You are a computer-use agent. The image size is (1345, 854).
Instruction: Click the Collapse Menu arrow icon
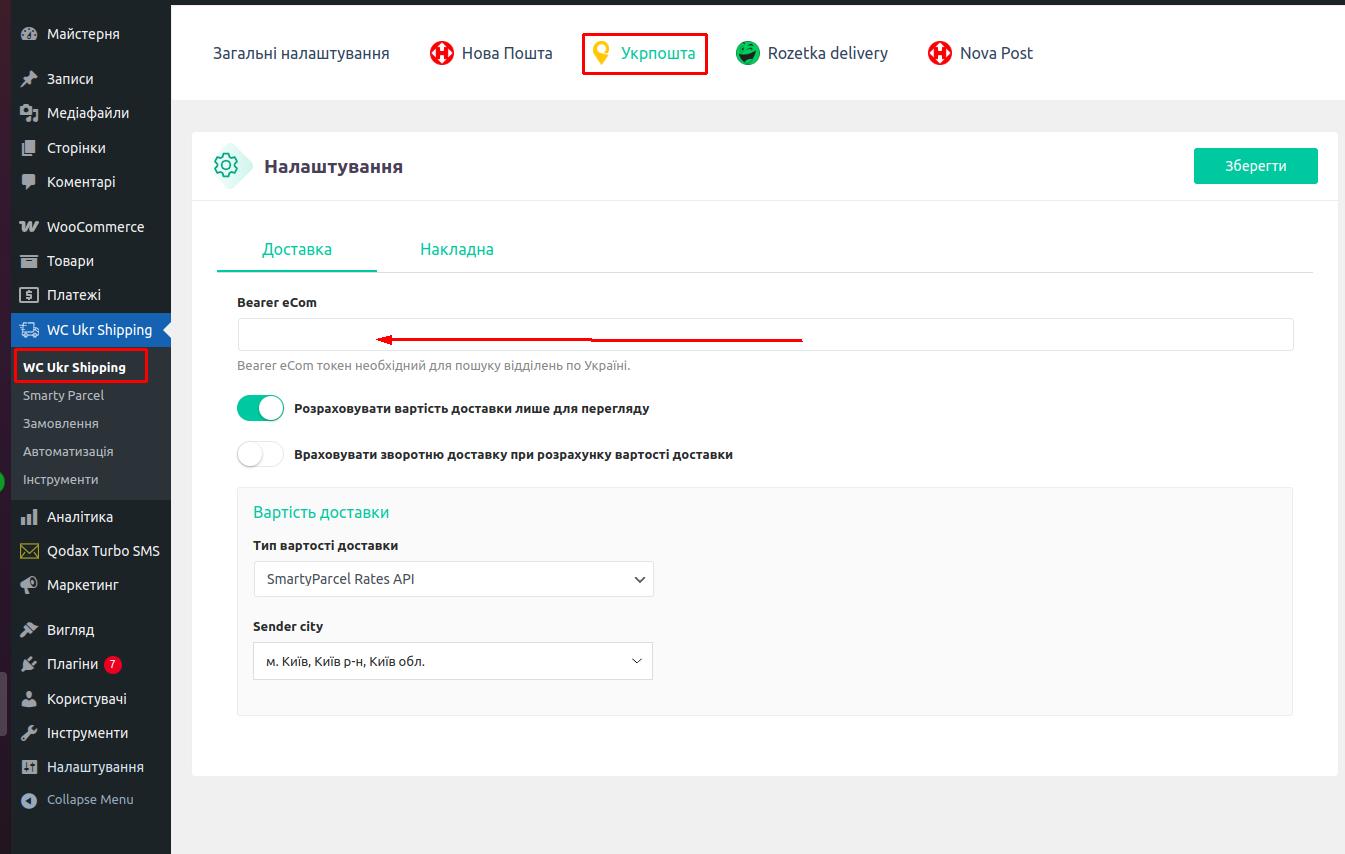pos(29,800)
